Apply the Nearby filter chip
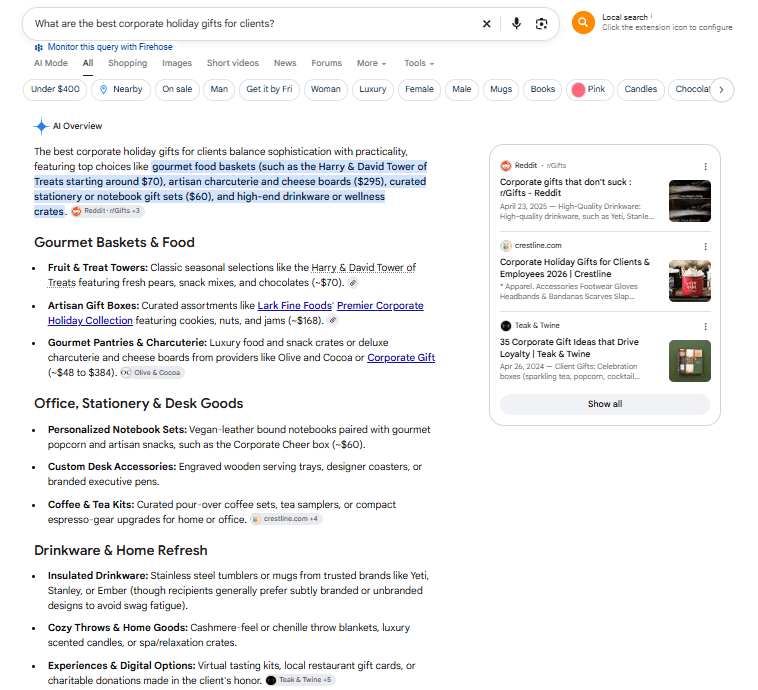Viewport: 758px width, 690px height. (121, 89)
